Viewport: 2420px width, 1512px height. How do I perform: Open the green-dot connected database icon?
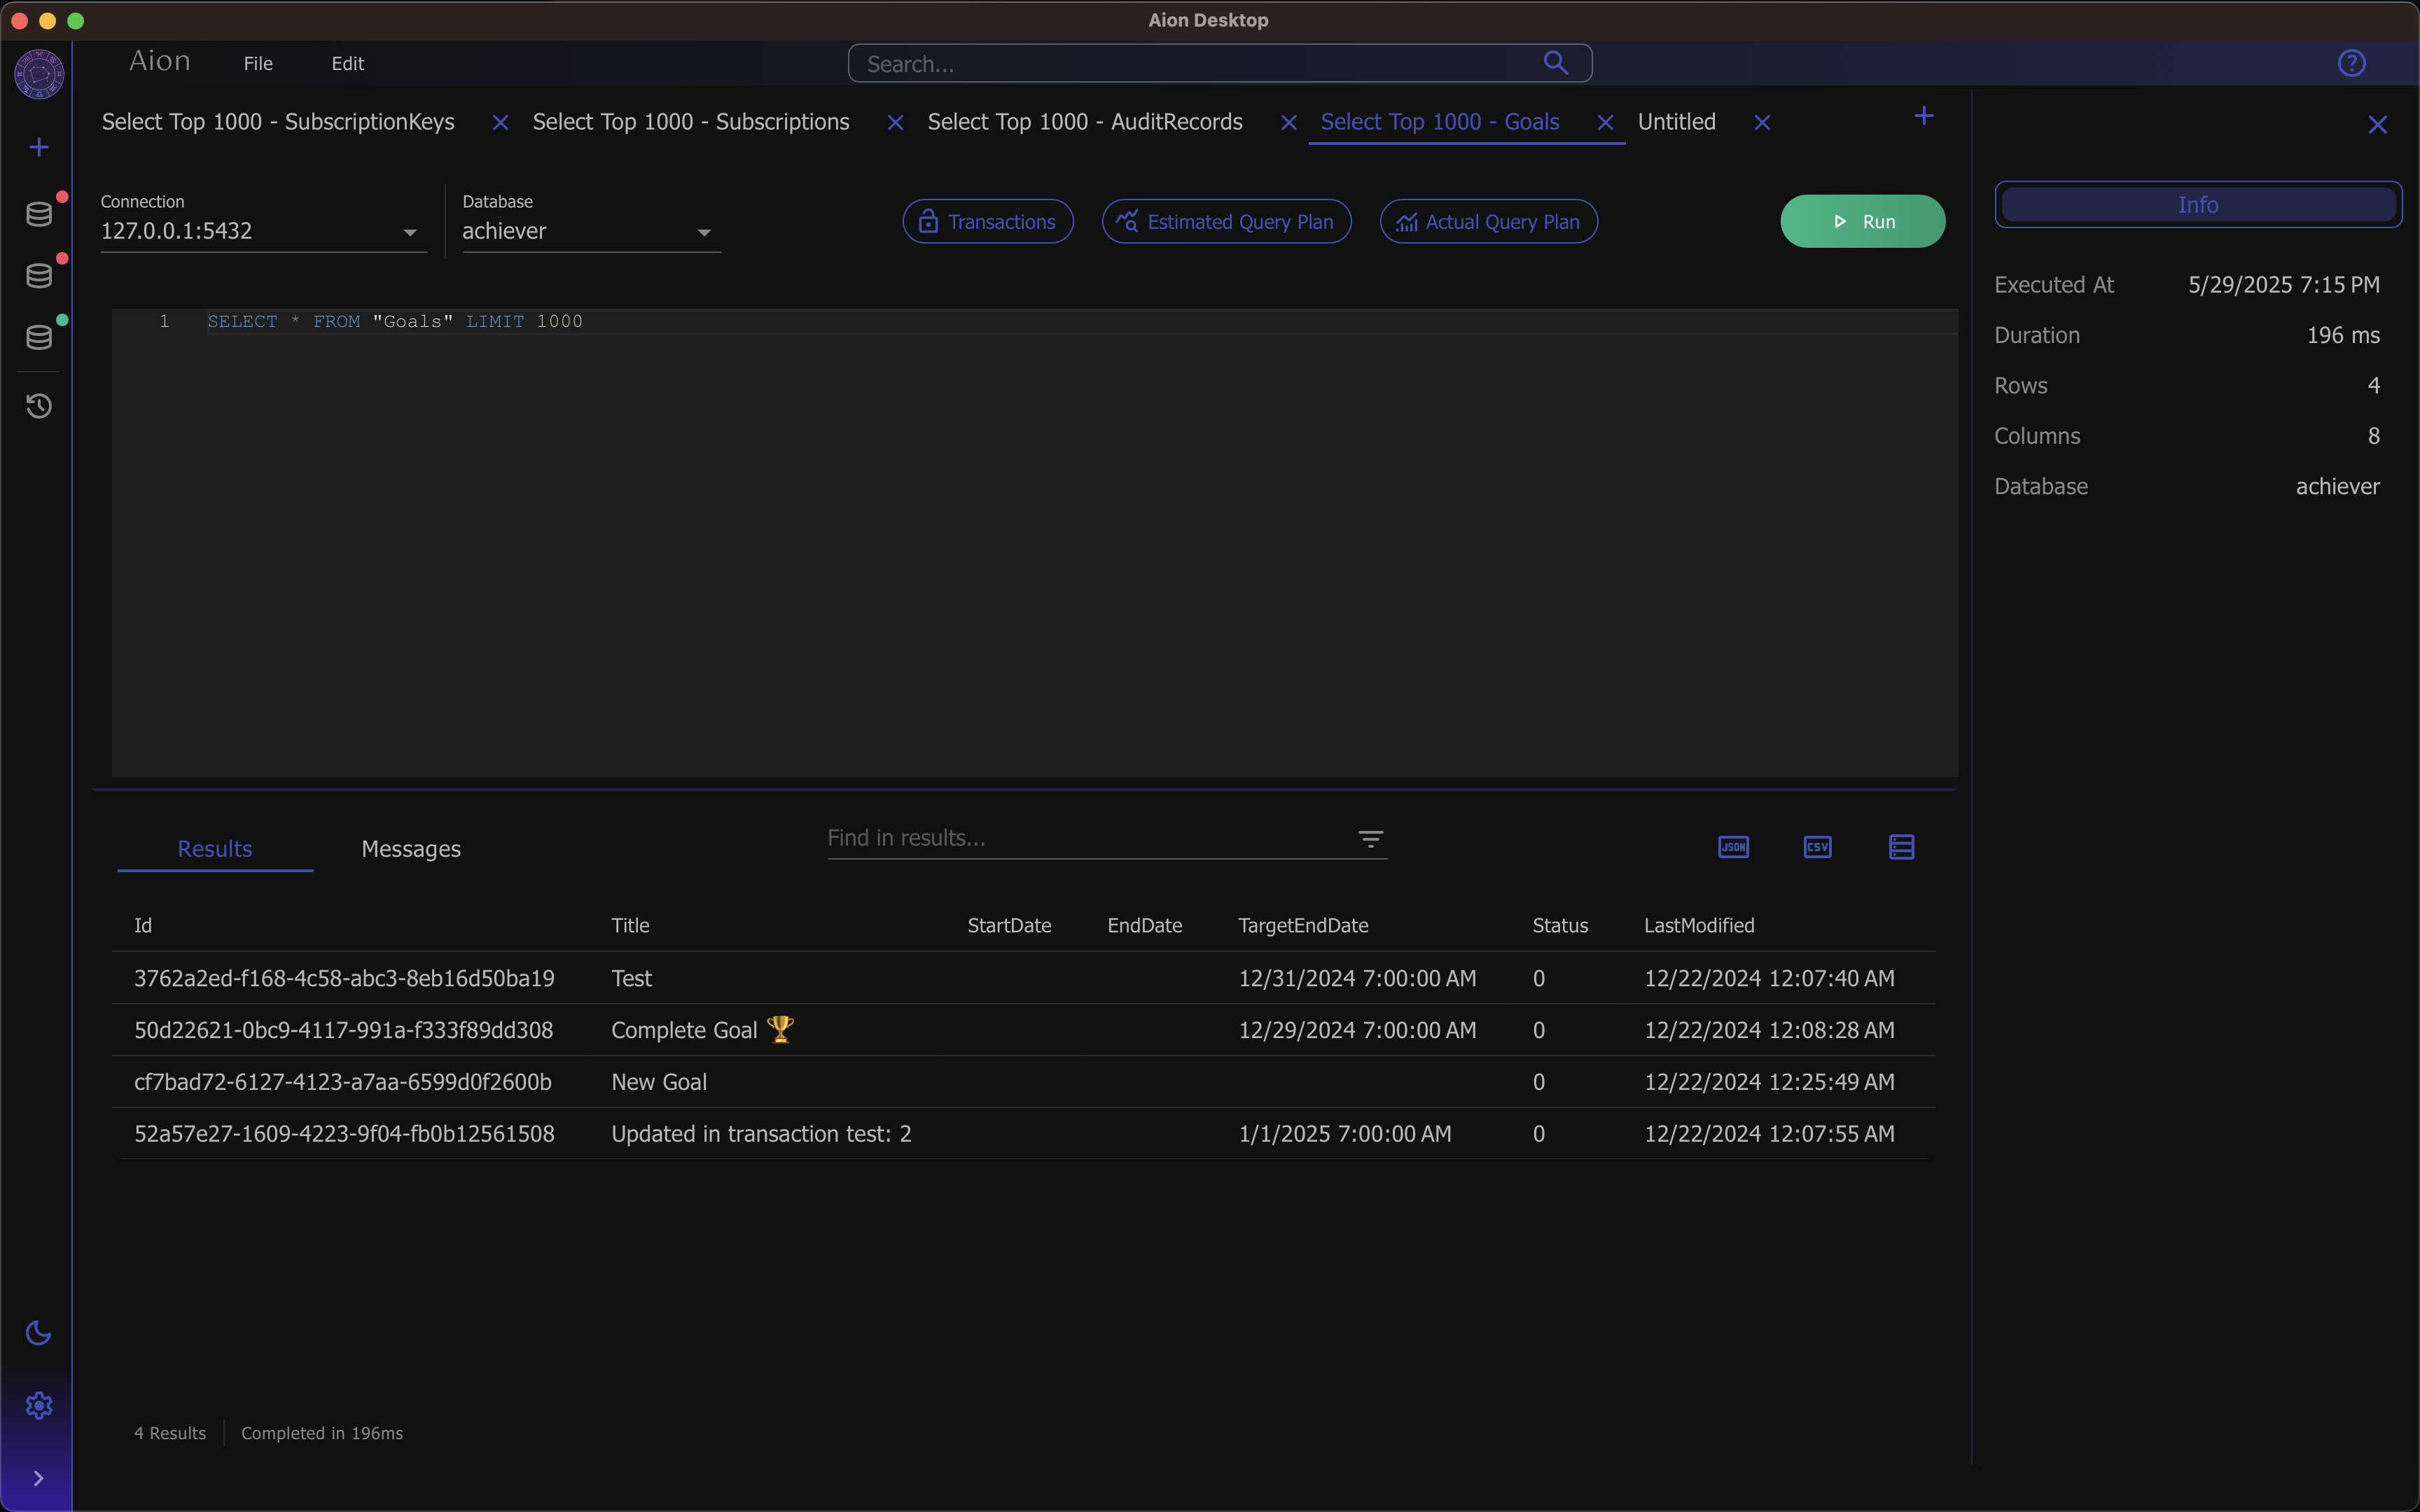(x=39, y=337)
